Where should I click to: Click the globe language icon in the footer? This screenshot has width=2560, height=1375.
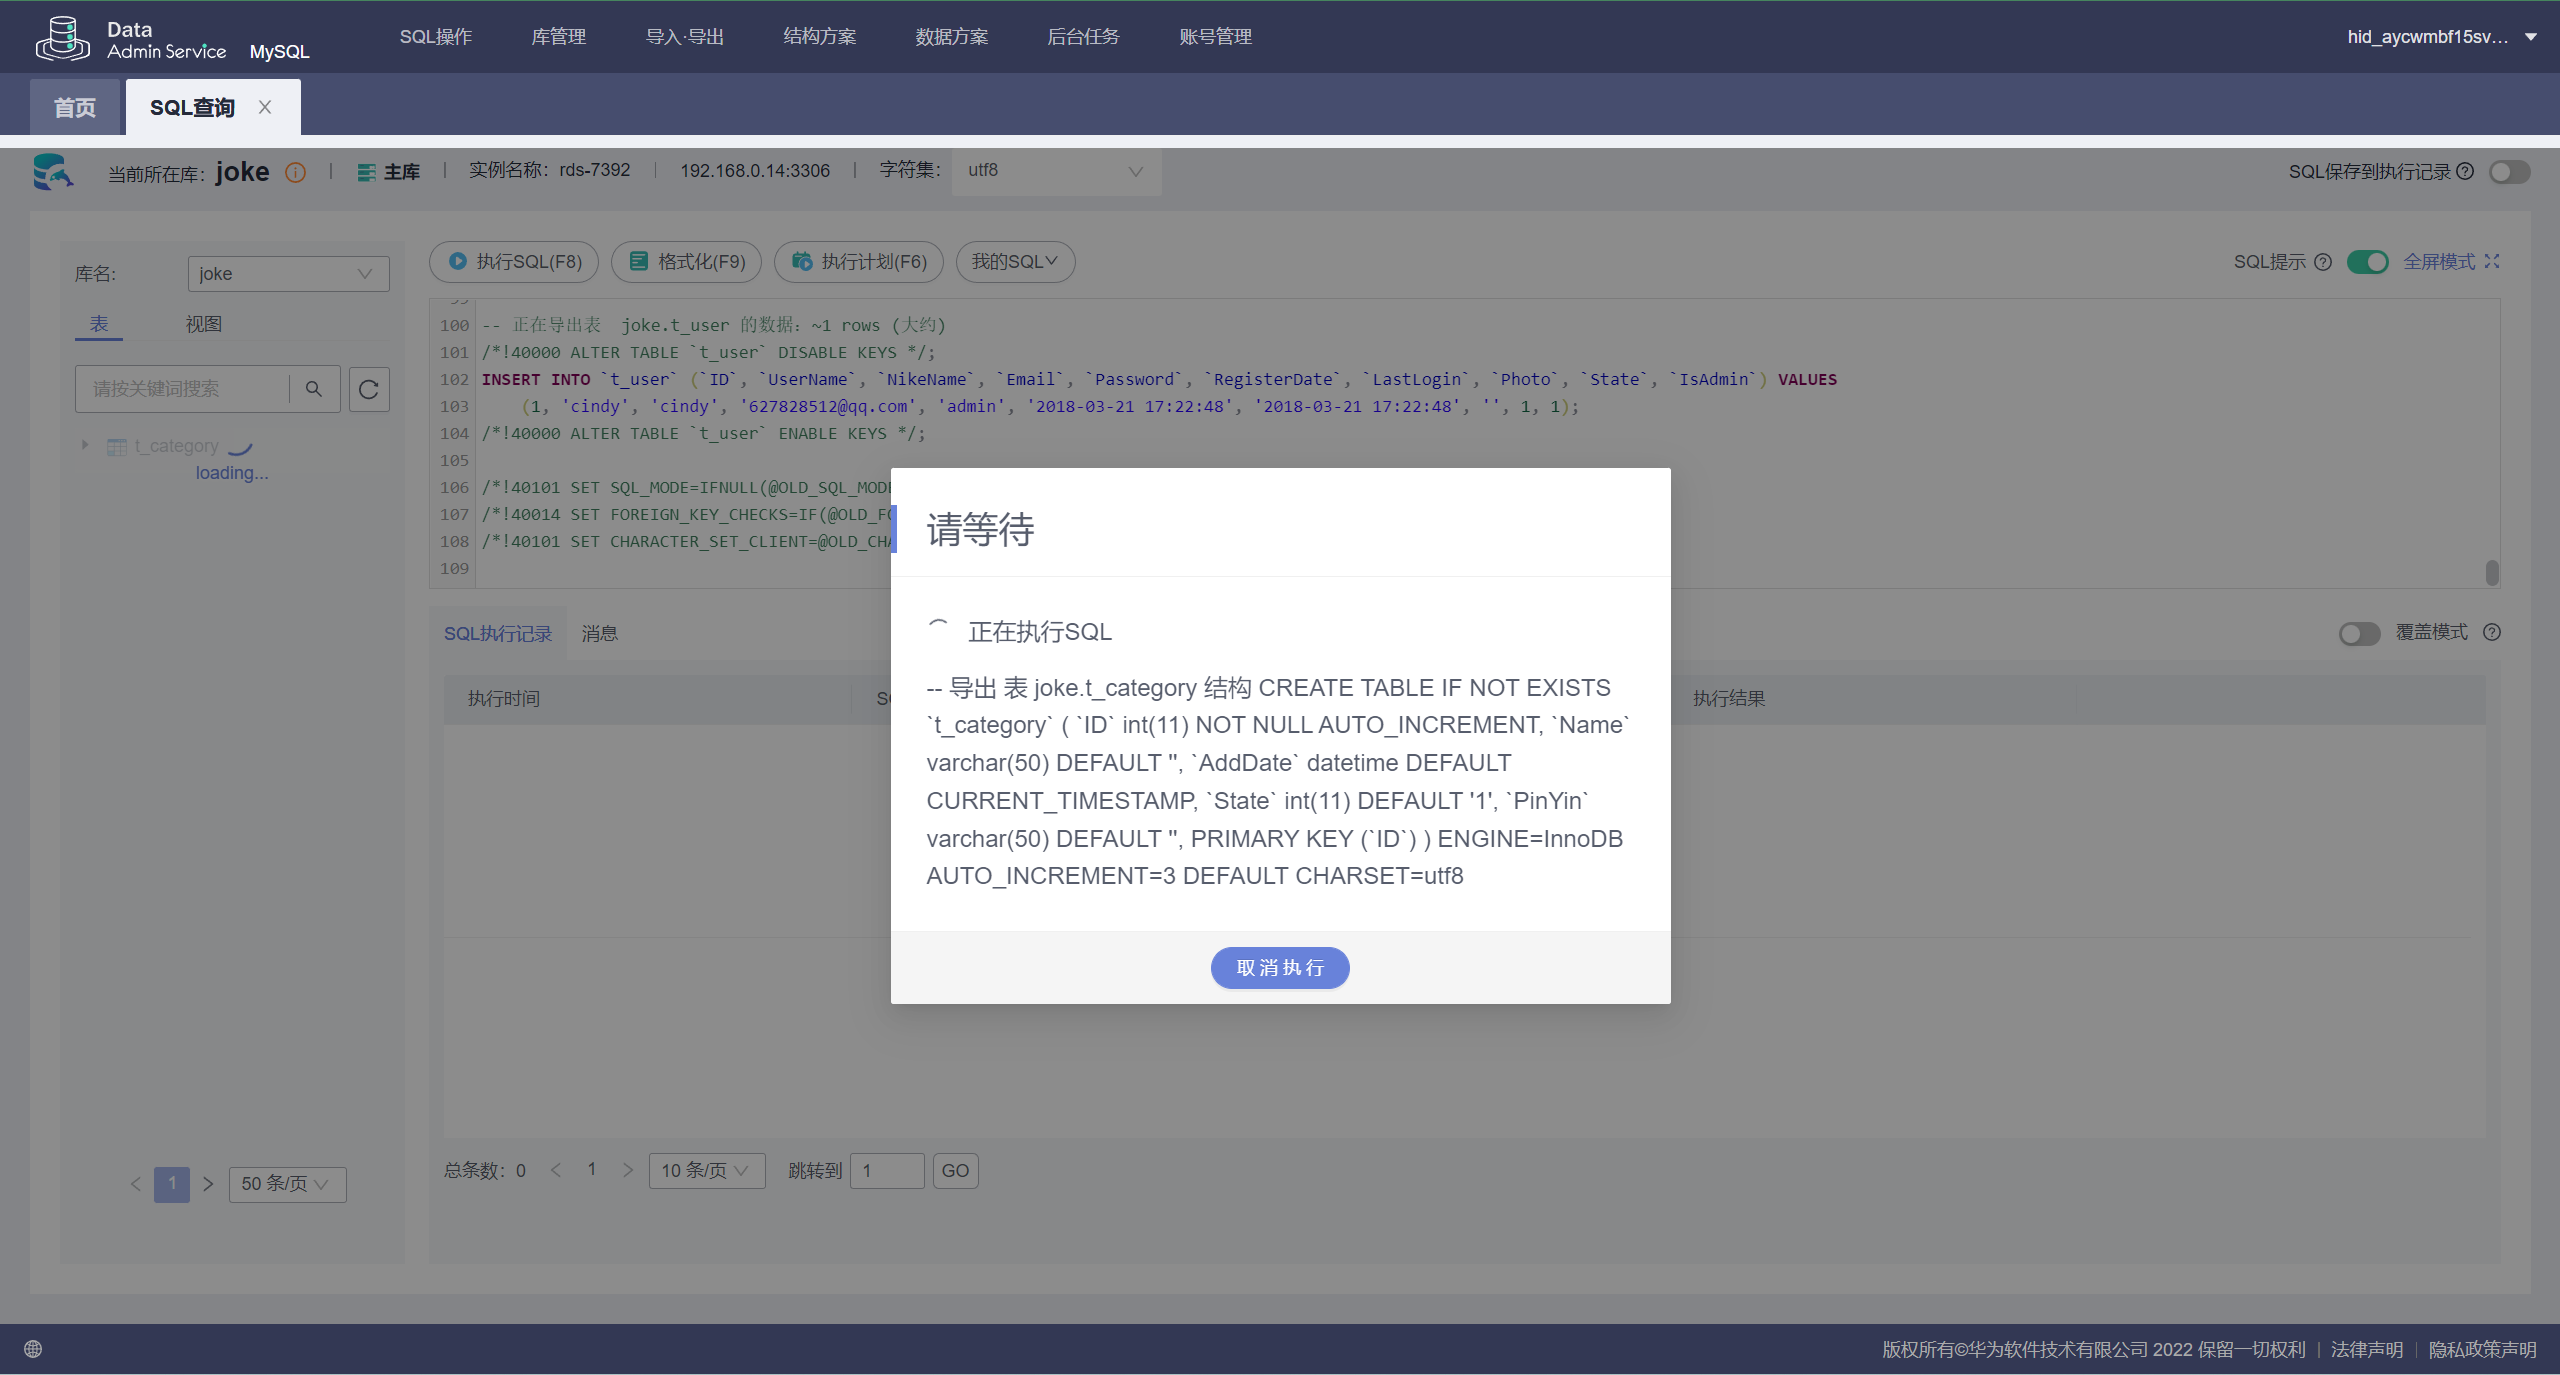click(33, 1349)
